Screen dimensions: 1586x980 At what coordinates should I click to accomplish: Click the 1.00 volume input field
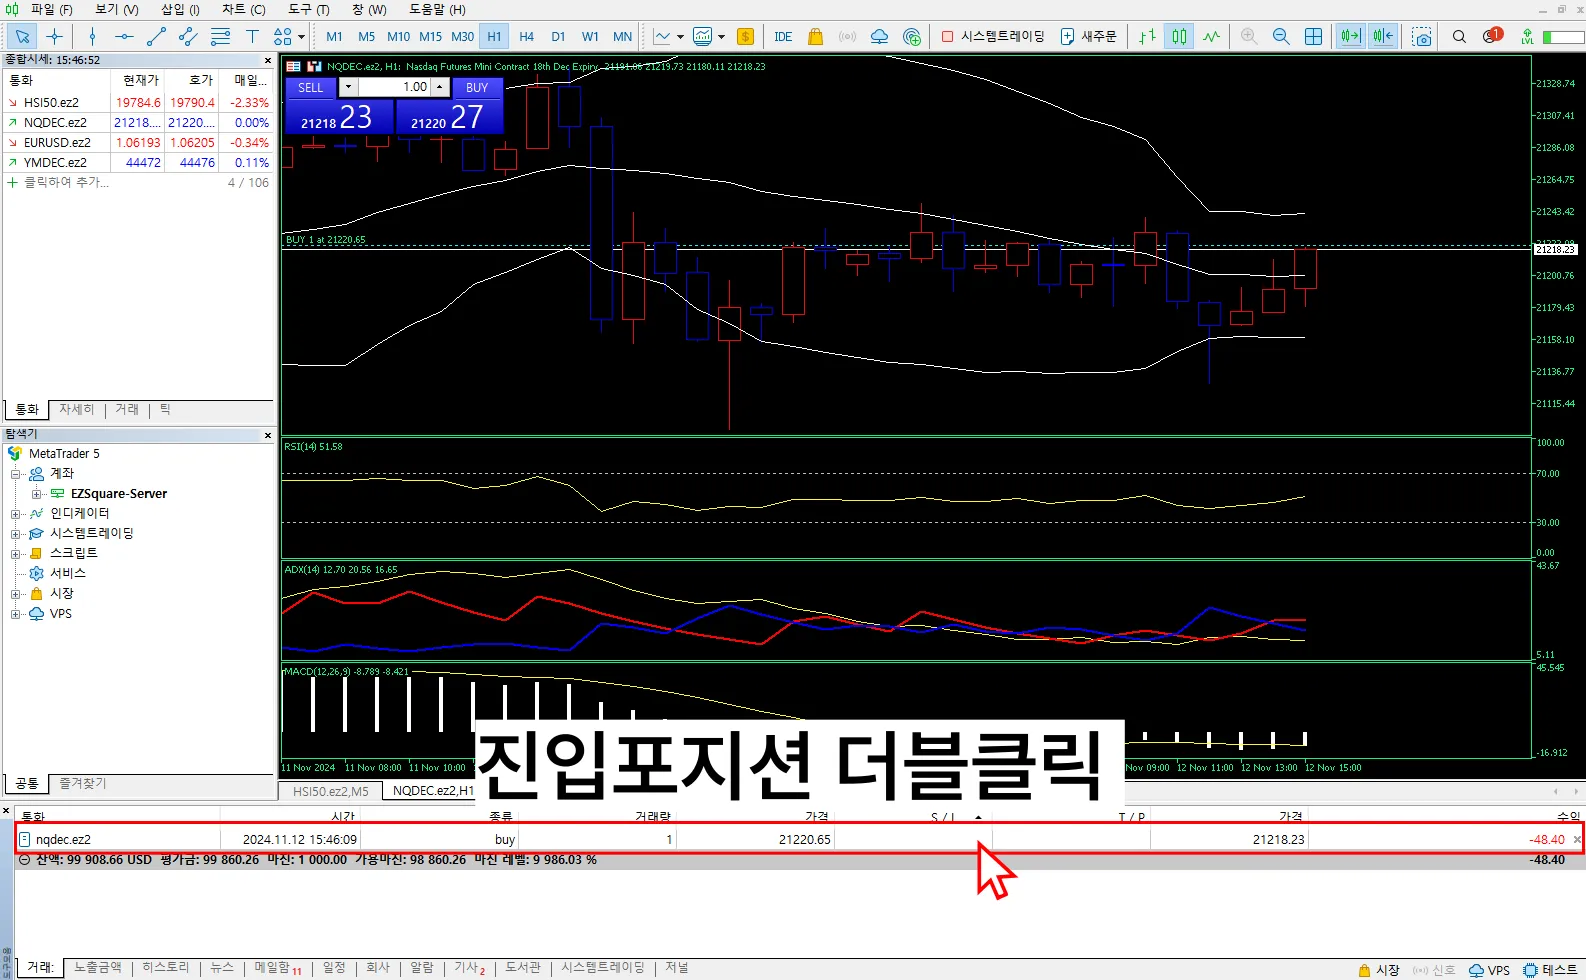[x=394, y=87]
